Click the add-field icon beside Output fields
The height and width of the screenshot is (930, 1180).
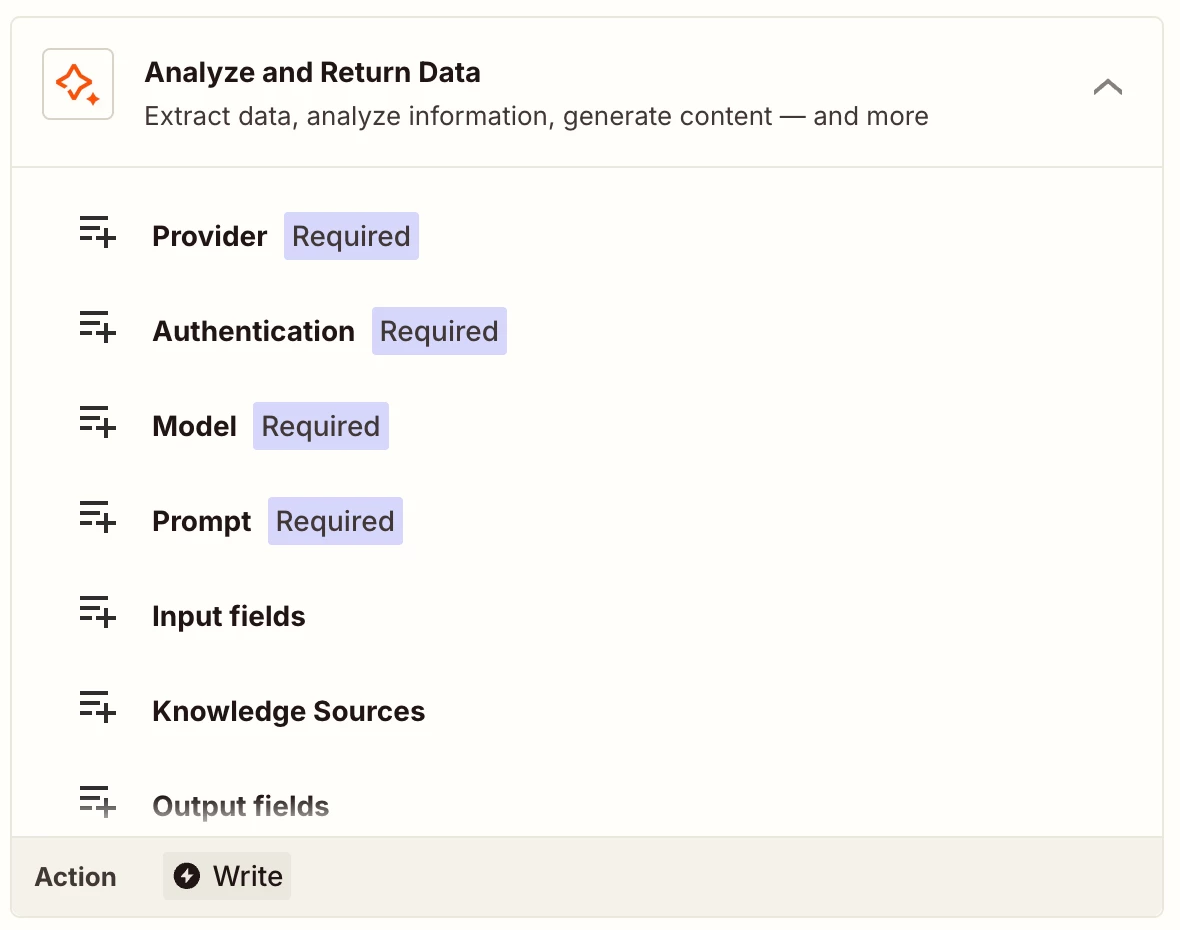point(98,802)
